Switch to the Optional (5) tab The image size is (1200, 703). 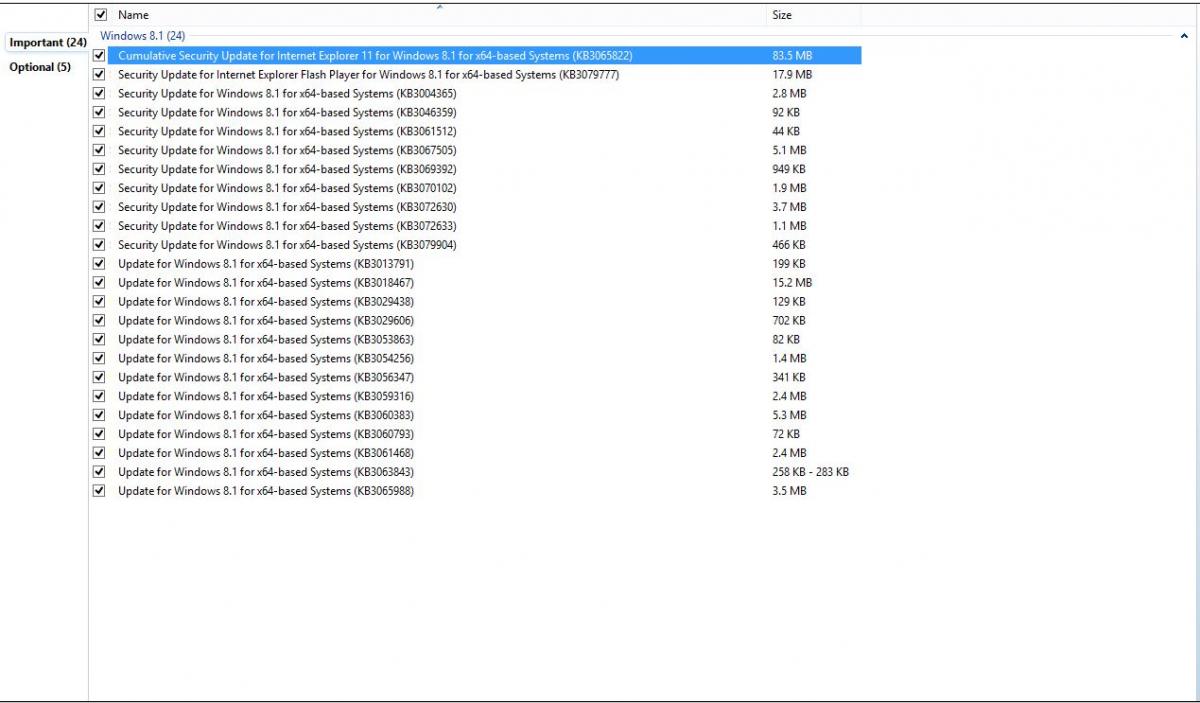(x=40, y=67)
